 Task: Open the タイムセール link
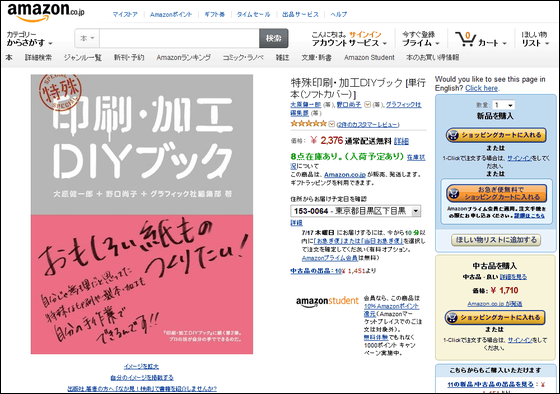tap(253, 14)
